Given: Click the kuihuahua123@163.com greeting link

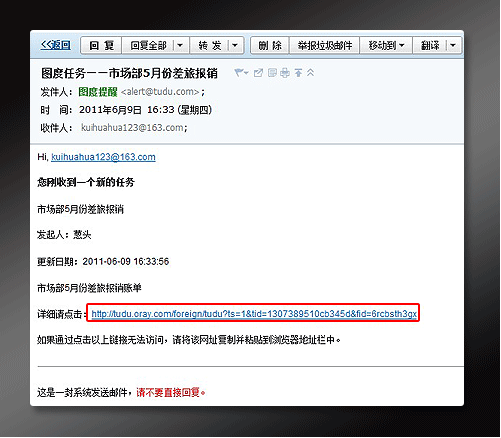Looking at the screenshot, I should point(103,157).
